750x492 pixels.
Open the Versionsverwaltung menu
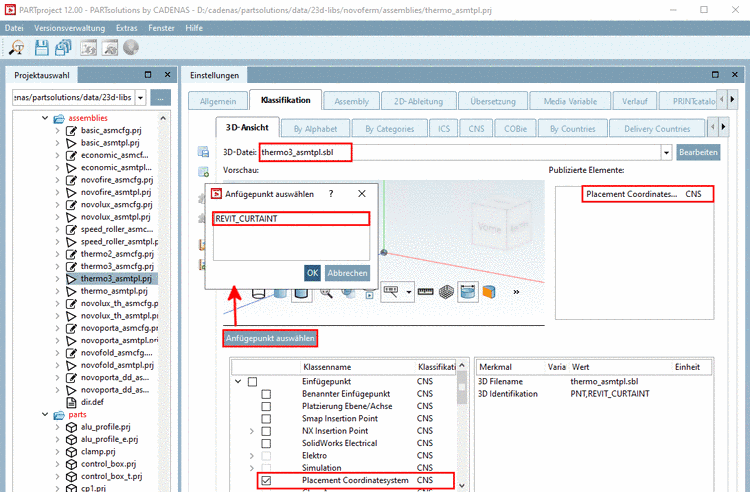[x=69, y=28]
